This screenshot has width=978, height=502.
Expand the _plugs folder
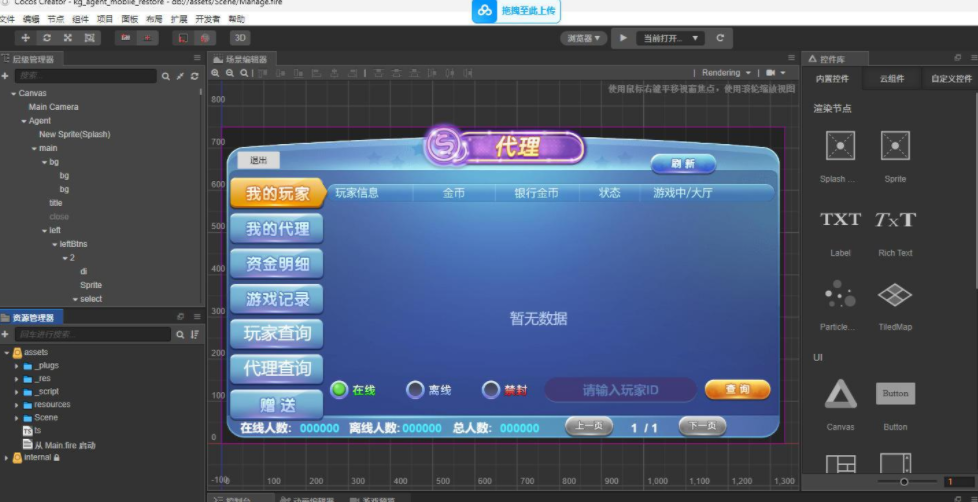click(17, 366)
